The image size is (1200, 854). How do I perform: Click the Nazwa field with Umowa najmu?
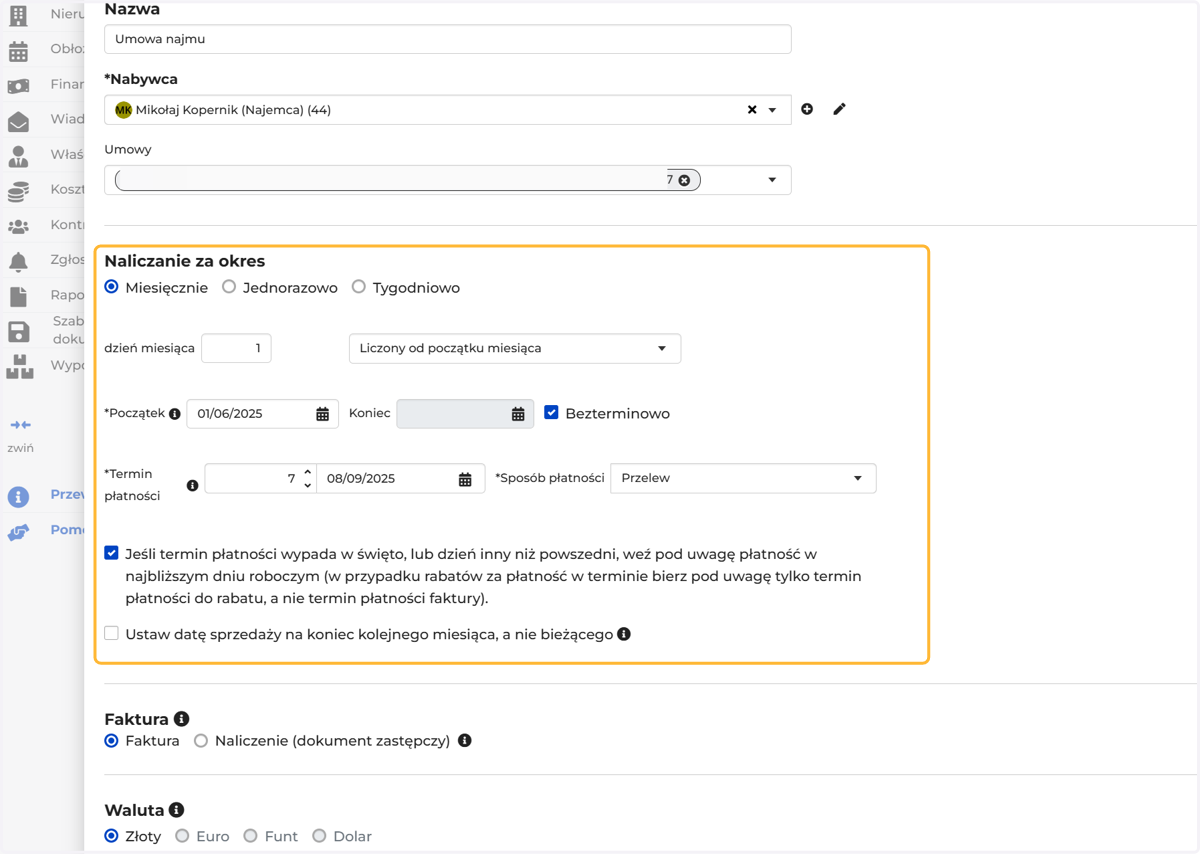pos(448,39)
